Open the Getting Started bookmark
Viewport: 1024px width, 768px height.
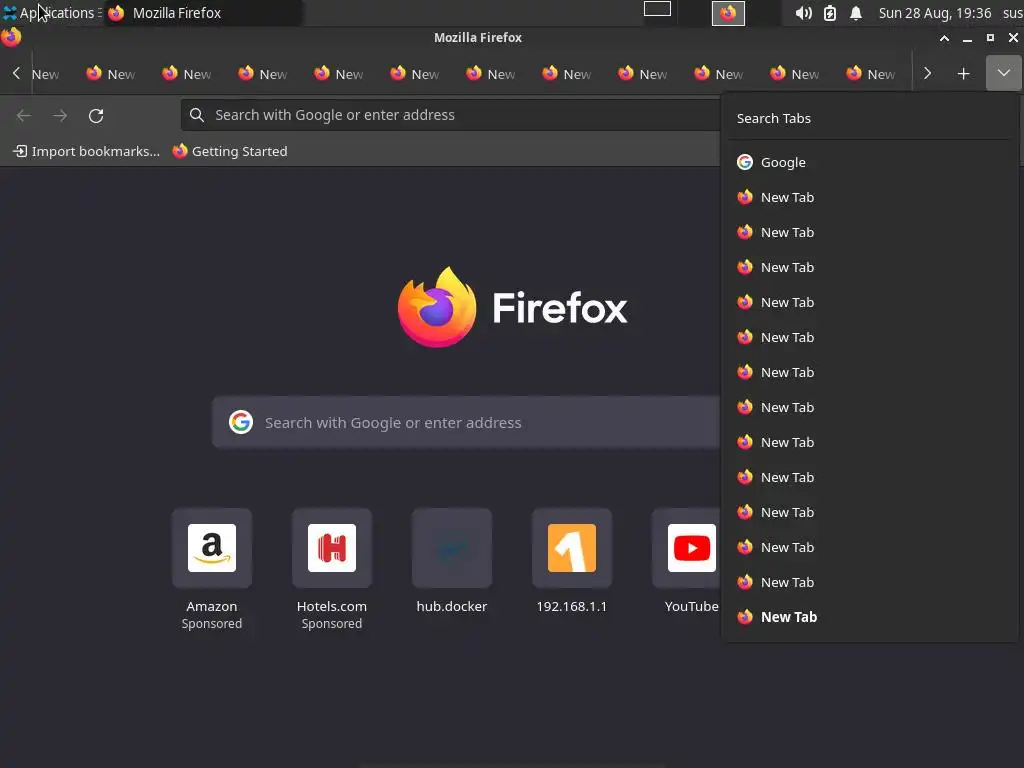[x=230, y=152]
